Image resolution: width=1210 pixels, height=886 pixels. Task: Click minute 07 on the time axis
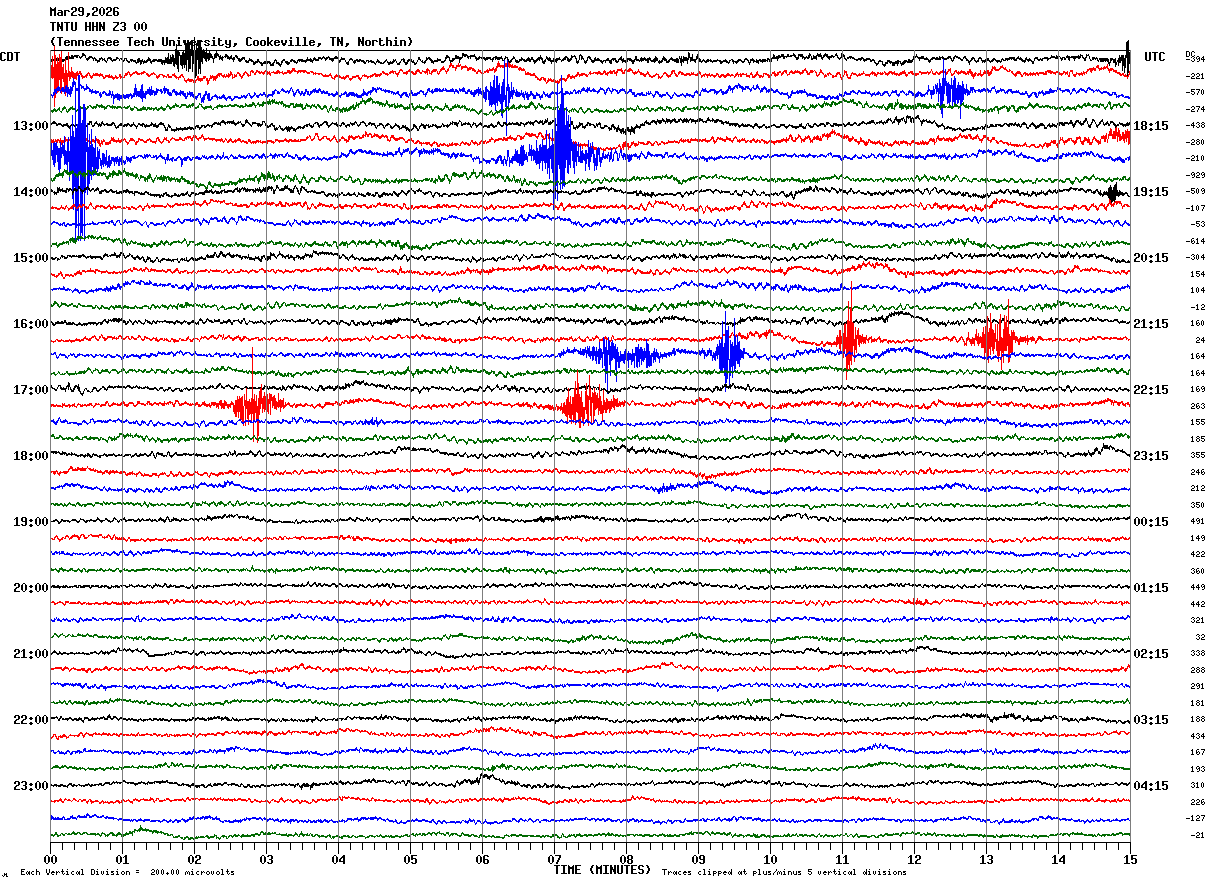point(554,859)
